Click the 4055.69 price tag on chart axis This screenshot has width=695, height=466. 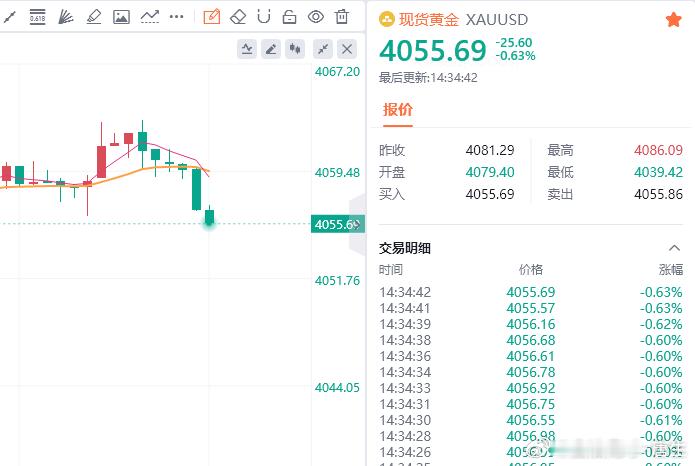[x=338, y=224]
